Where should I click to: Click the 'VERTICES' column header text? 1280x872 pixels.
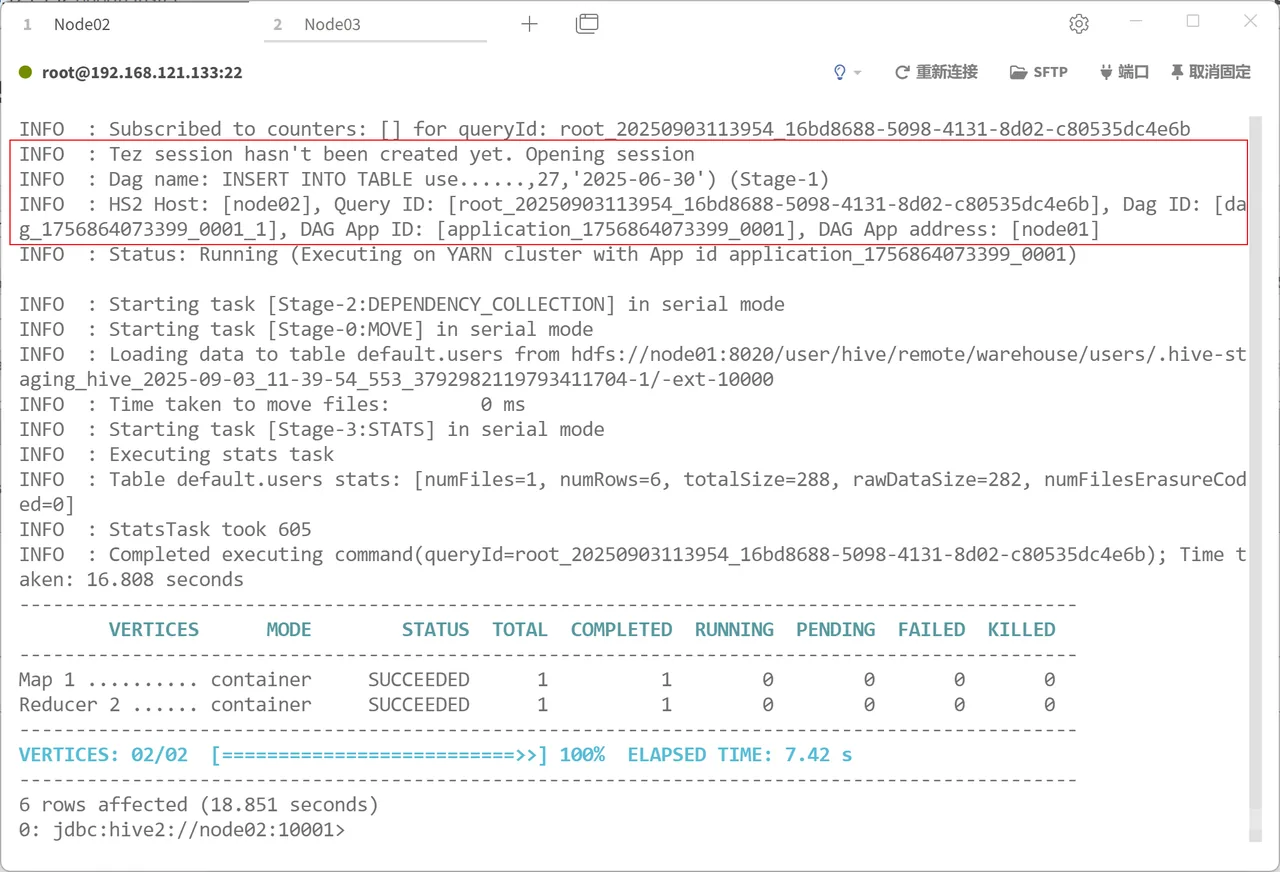pyautogui.click(x=154, y=630)
